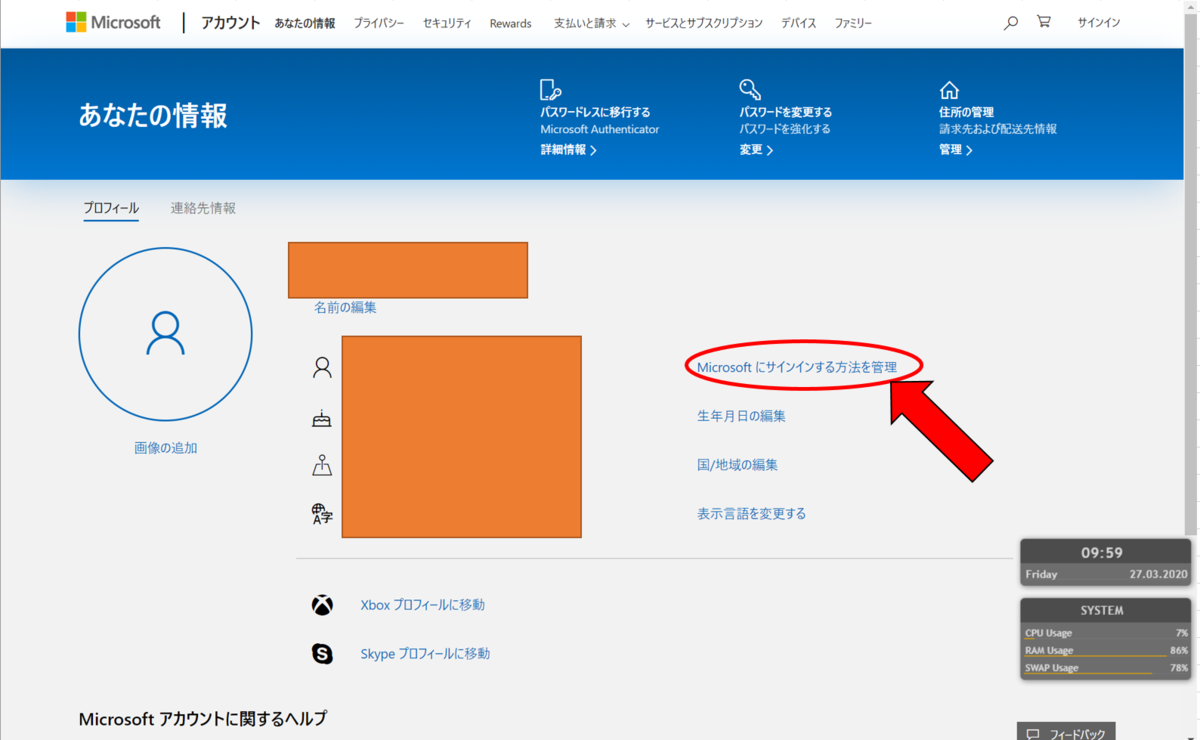Open サービスとサブスクリプション nav item
Screen dimensions: 1200x740
coord(704,23)
